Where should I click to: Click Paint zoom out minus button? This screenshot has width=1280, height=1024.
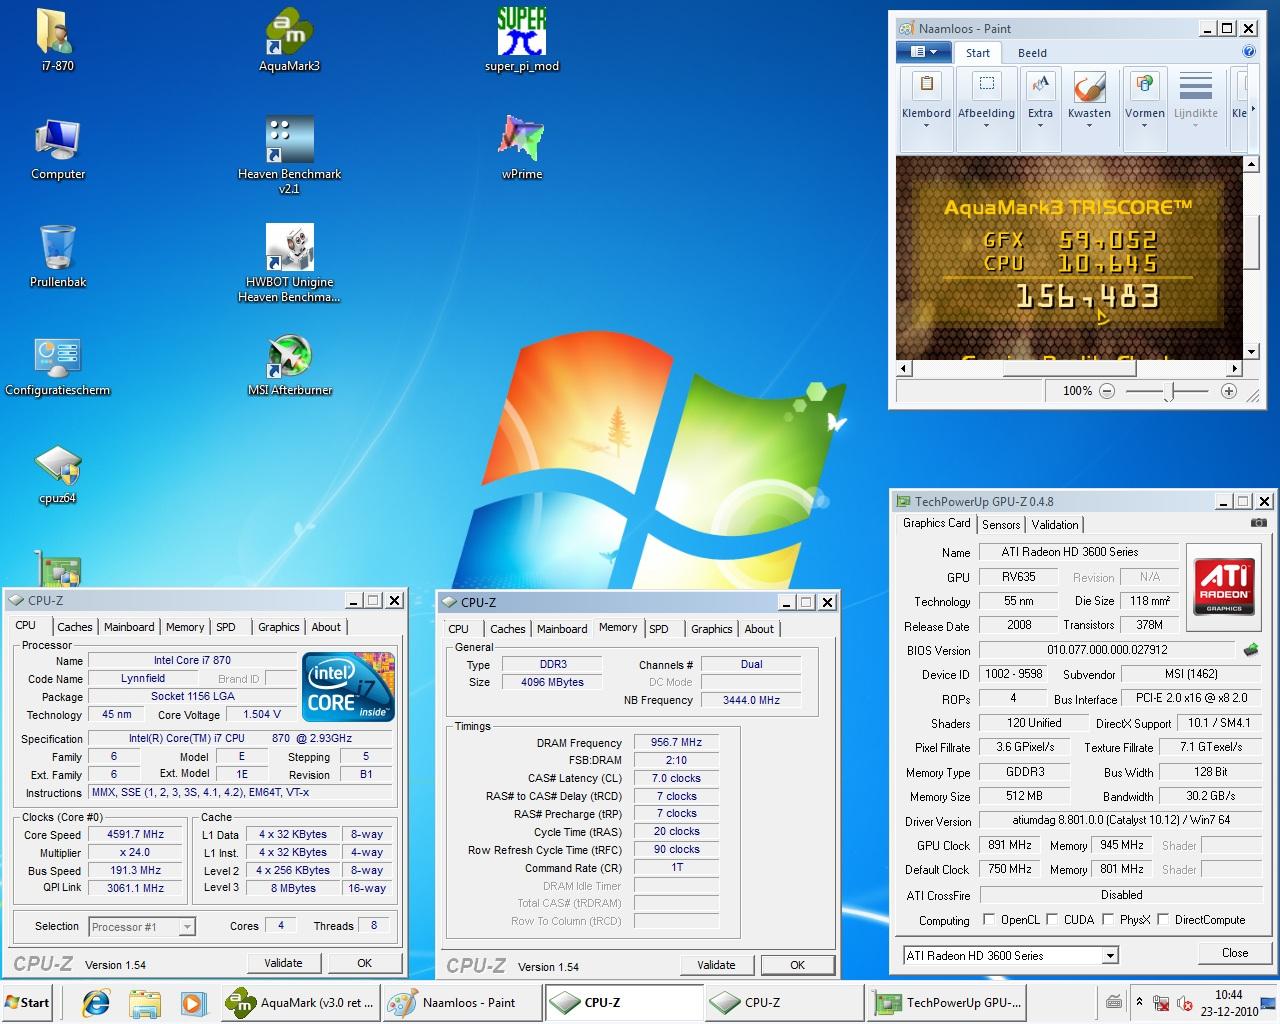[1107, 391]
